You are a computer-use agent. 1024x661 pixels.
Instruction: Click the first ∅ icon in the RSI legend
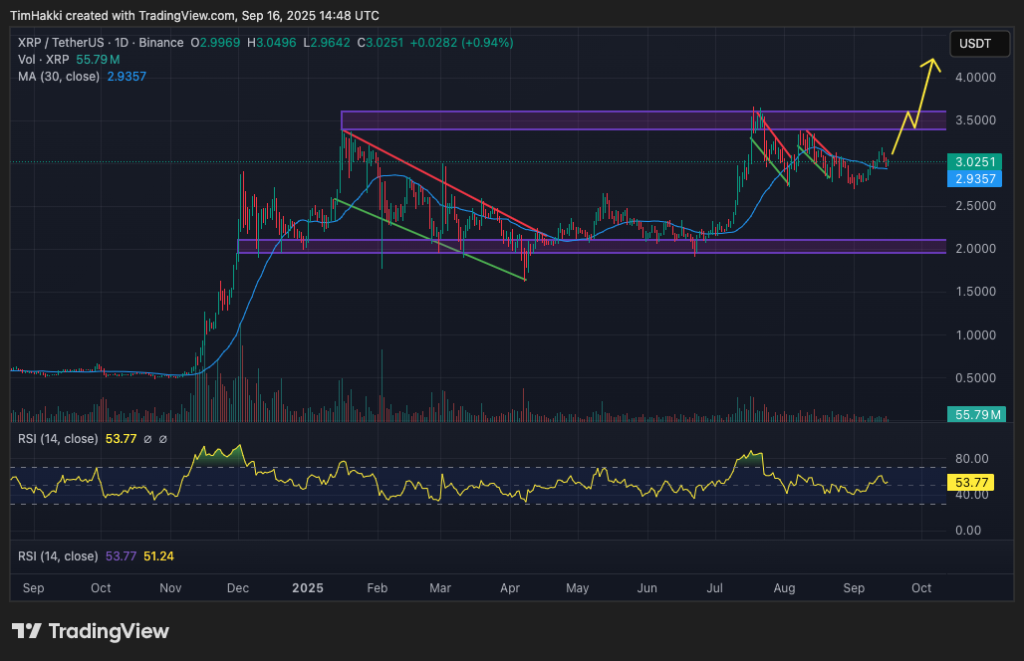148,439
